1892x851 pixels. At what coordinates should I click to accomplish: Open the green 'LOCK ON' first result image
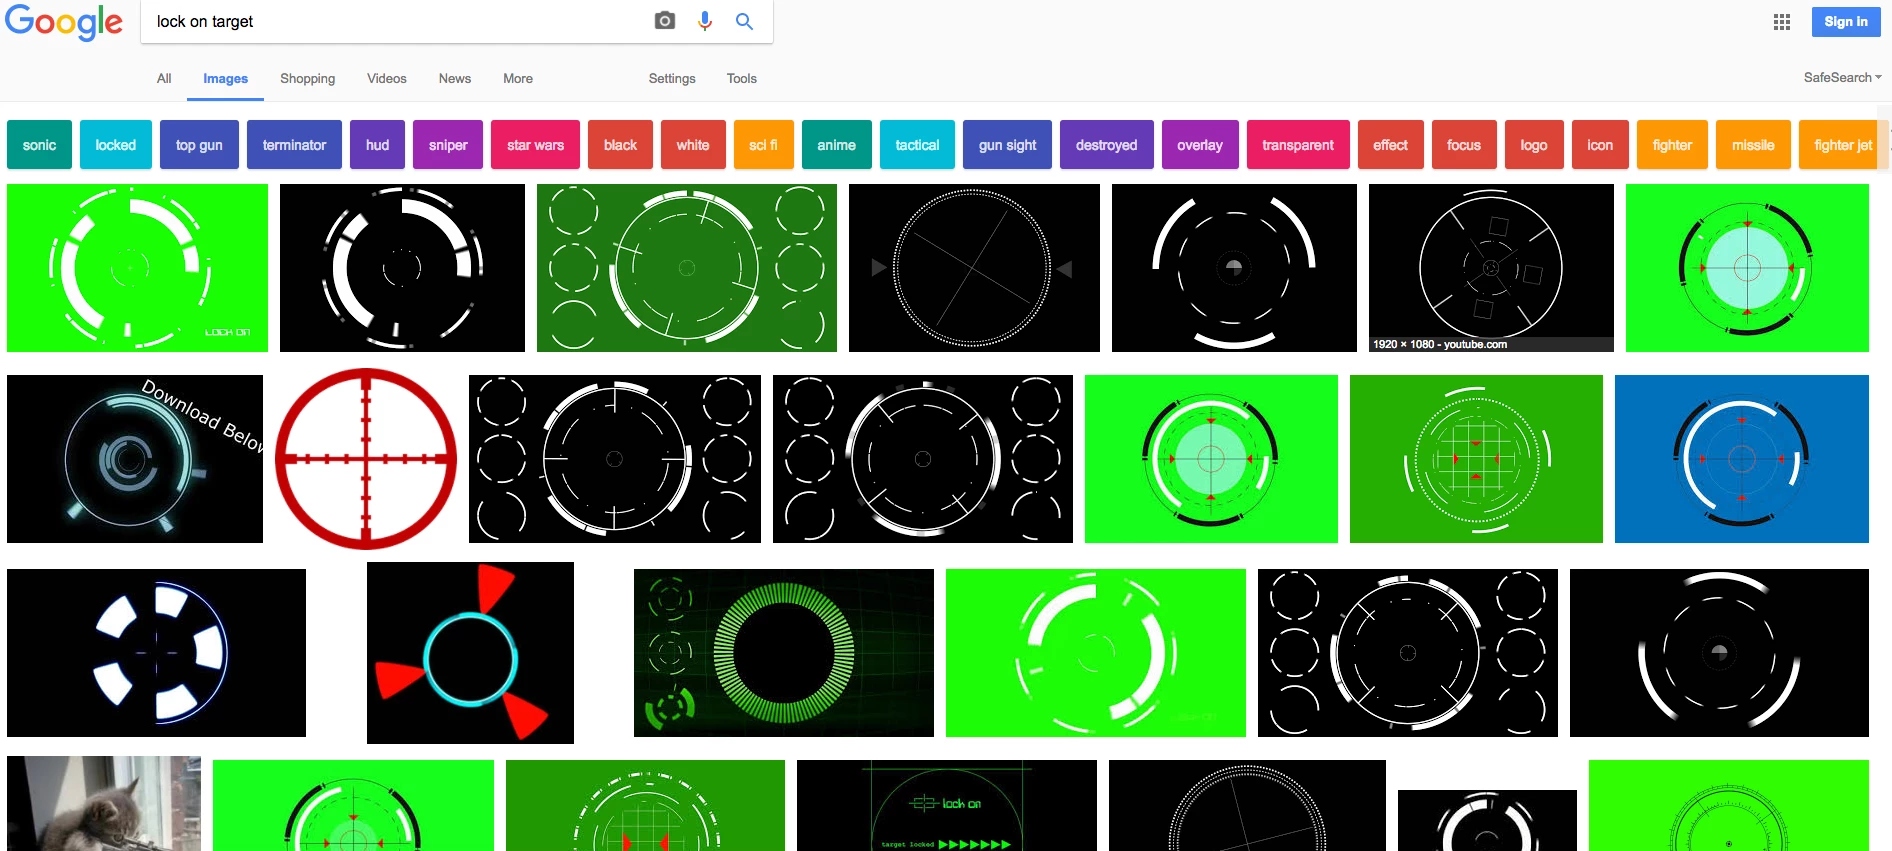(137, 268)
